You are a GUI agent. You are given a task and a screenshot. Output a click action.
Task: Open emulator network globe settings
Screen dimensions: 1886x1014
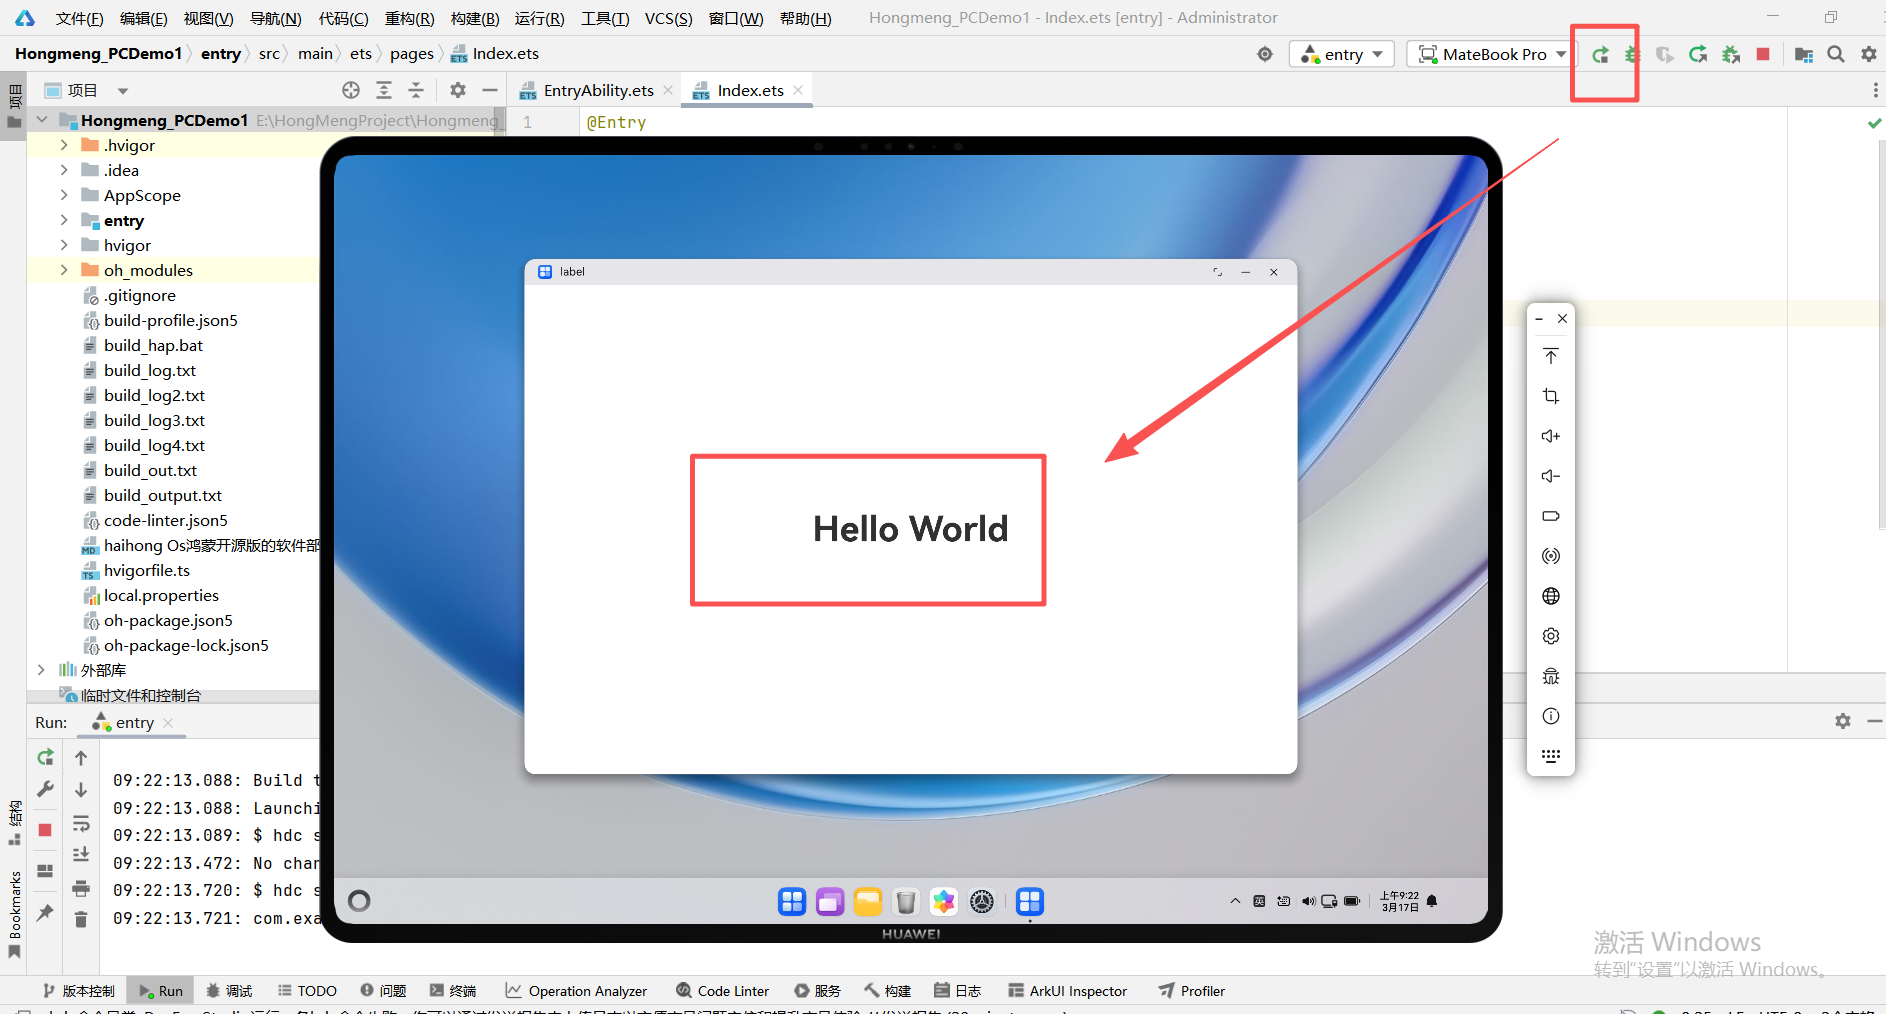click(1551, 596)
